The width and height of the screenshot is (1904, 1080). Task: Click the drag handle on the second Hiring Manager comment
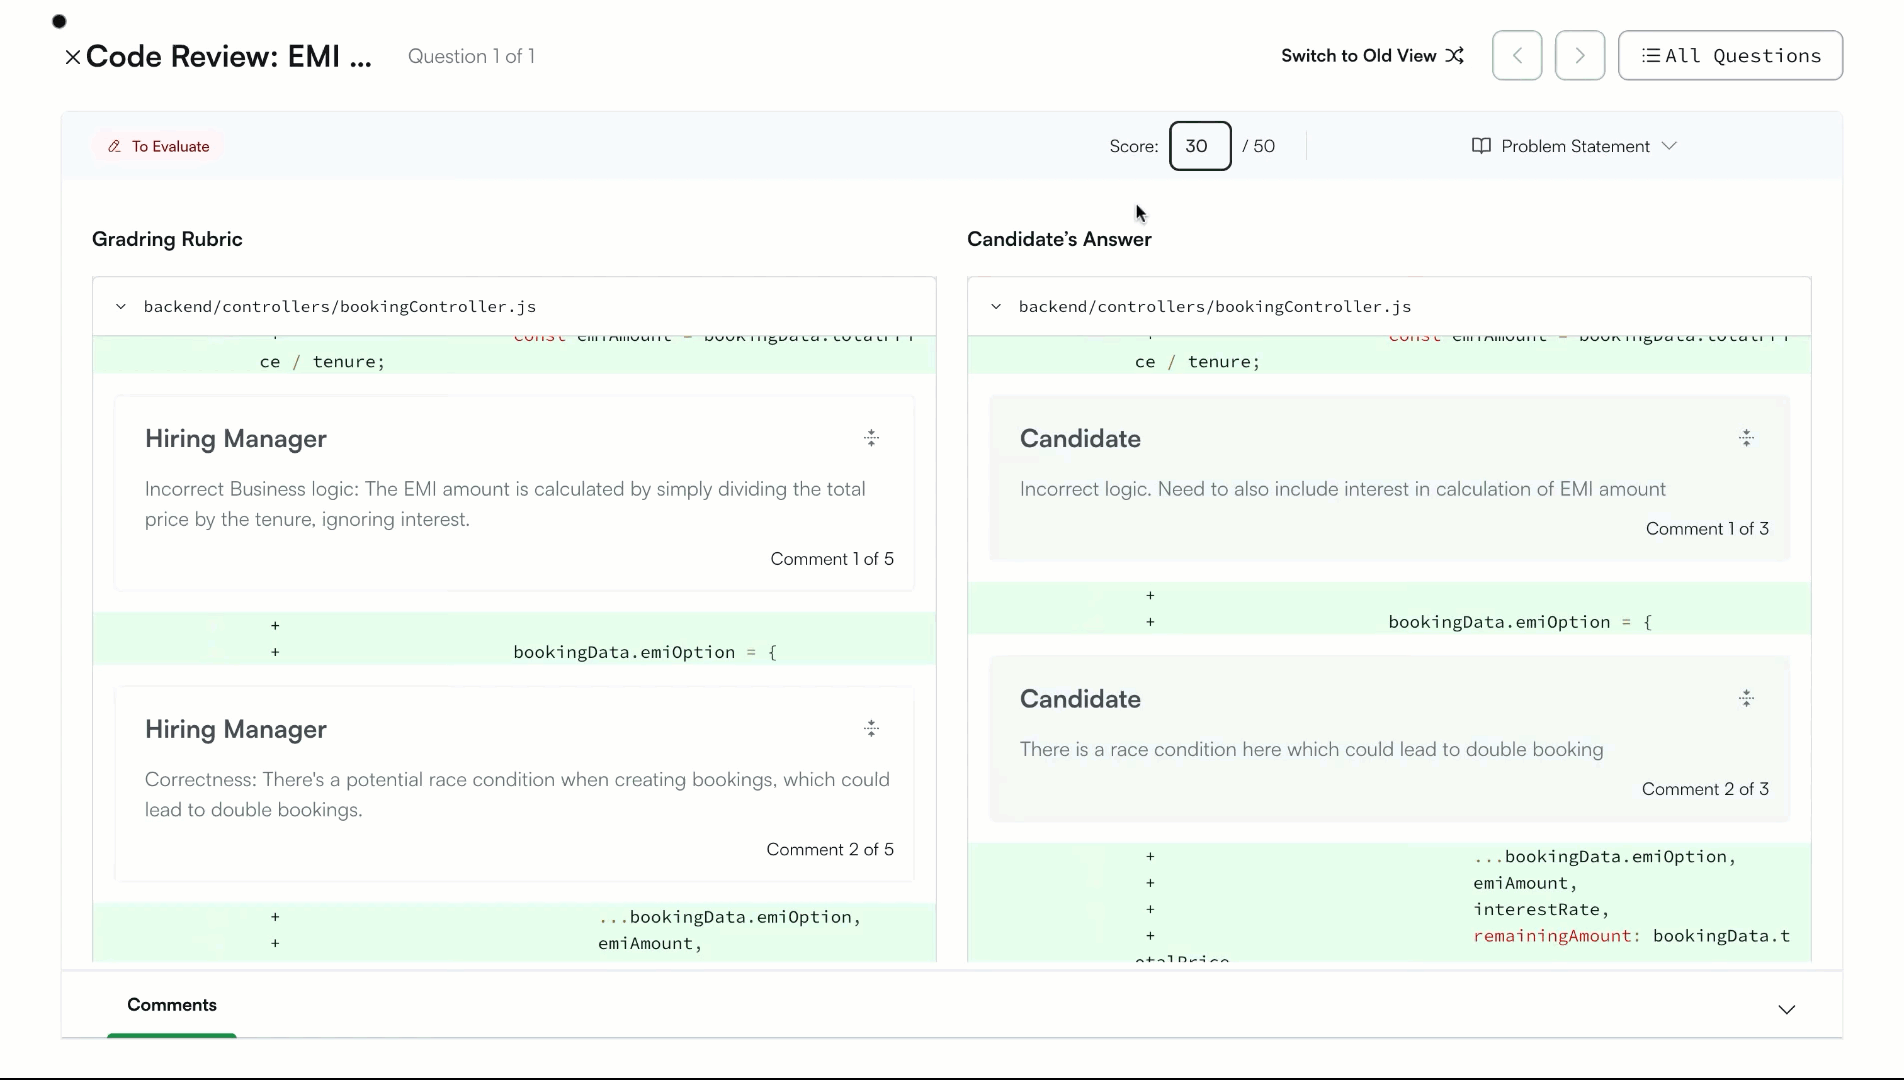click(x=871, y=728)
